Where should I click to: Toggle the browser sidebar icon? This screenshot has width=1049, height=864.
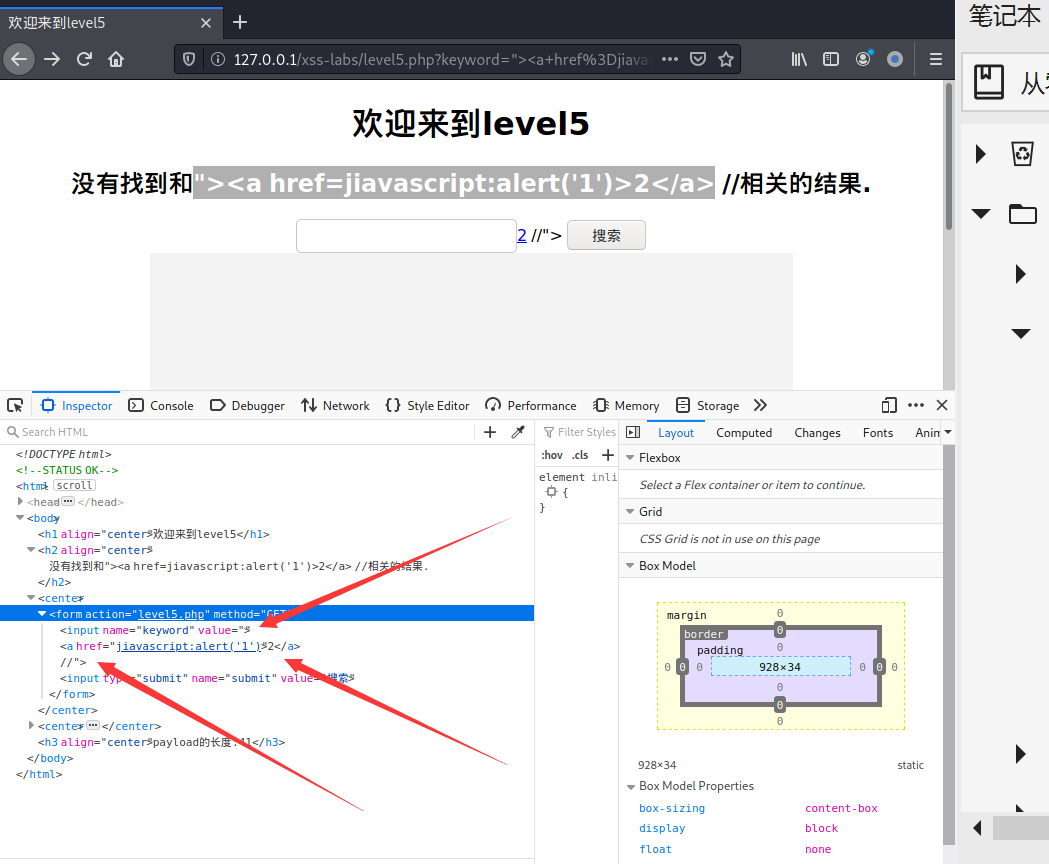point(830,59)
